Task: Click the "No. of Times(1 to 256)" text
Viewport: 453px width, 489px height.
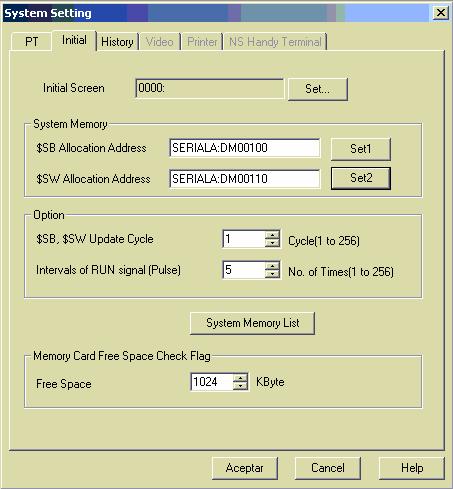Action: (341, 272)
